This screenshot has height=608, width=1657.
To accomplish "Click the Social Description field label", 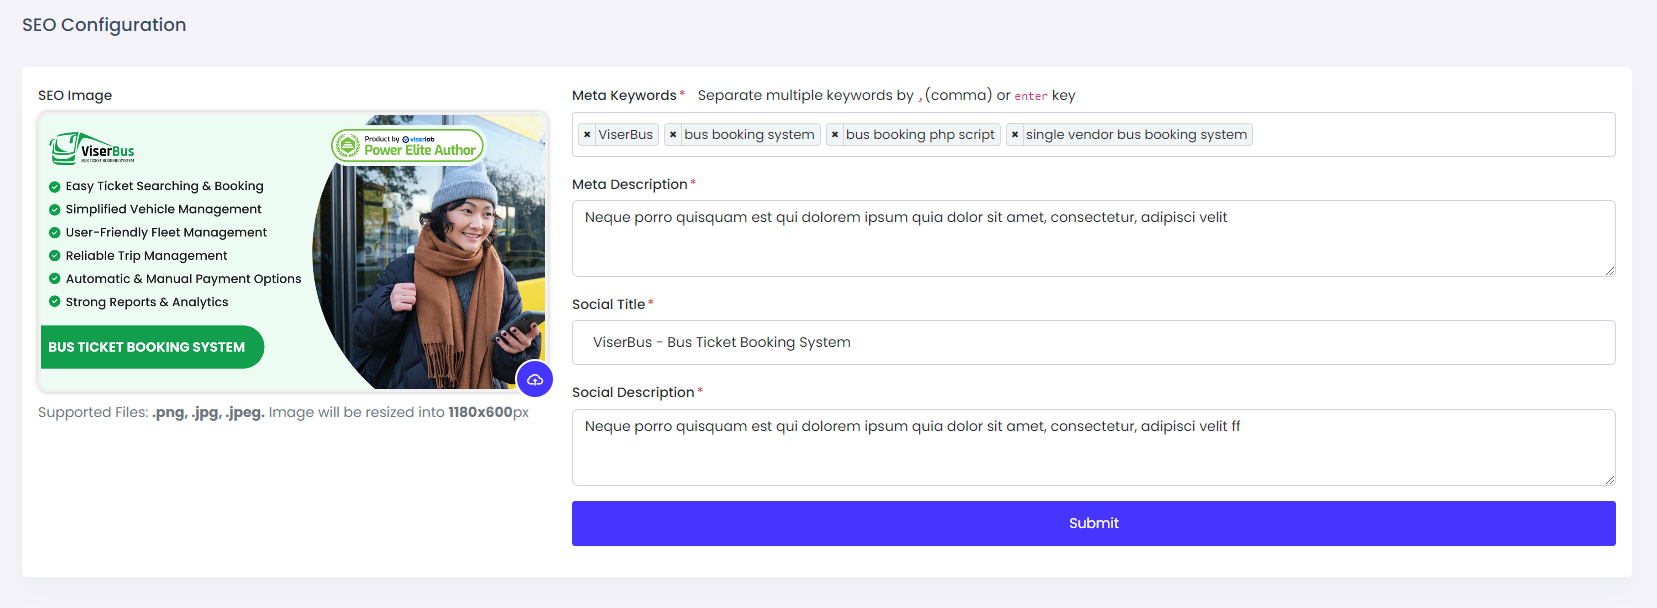I will [x=633, y=393].
